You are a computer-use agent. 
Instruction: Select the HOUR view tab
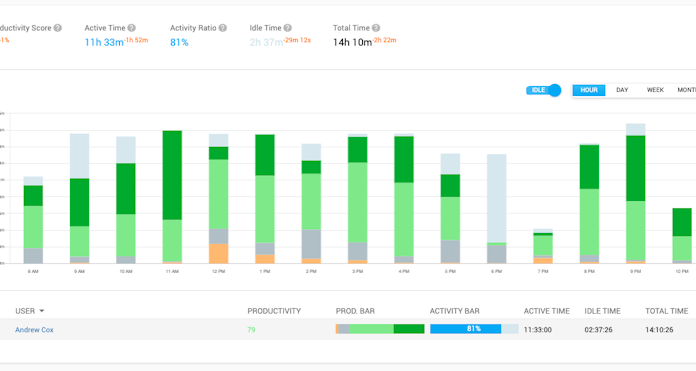point(589,90)
